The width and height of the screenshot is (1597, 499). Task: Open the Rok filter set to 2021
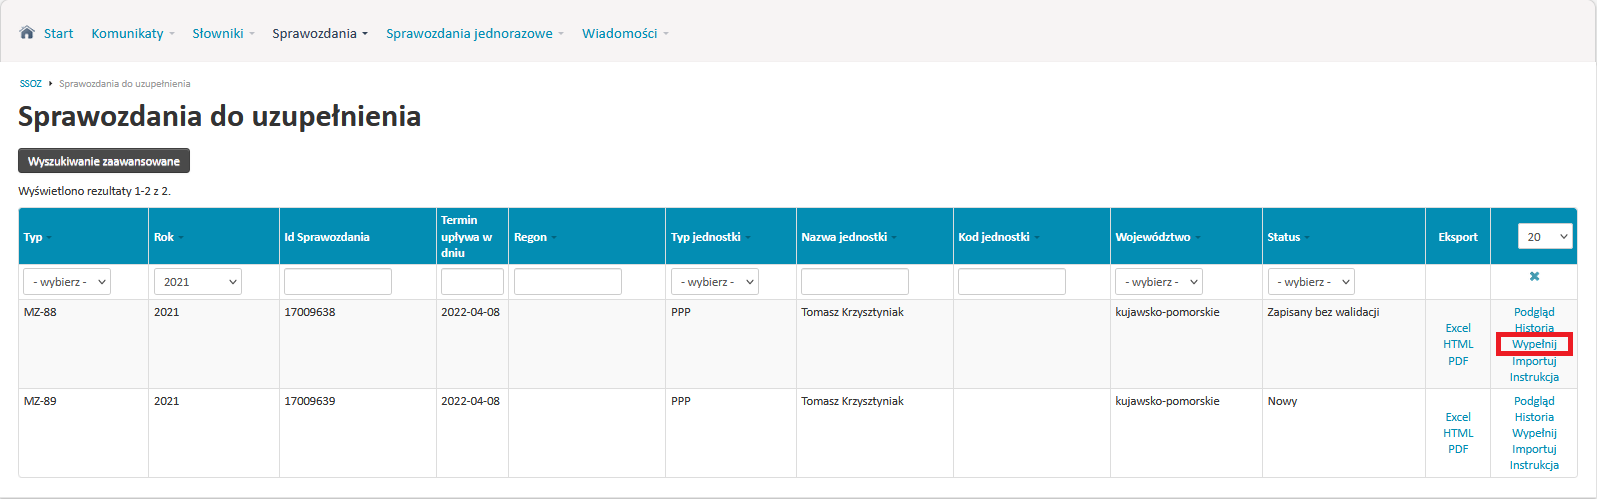coord(198,282)
